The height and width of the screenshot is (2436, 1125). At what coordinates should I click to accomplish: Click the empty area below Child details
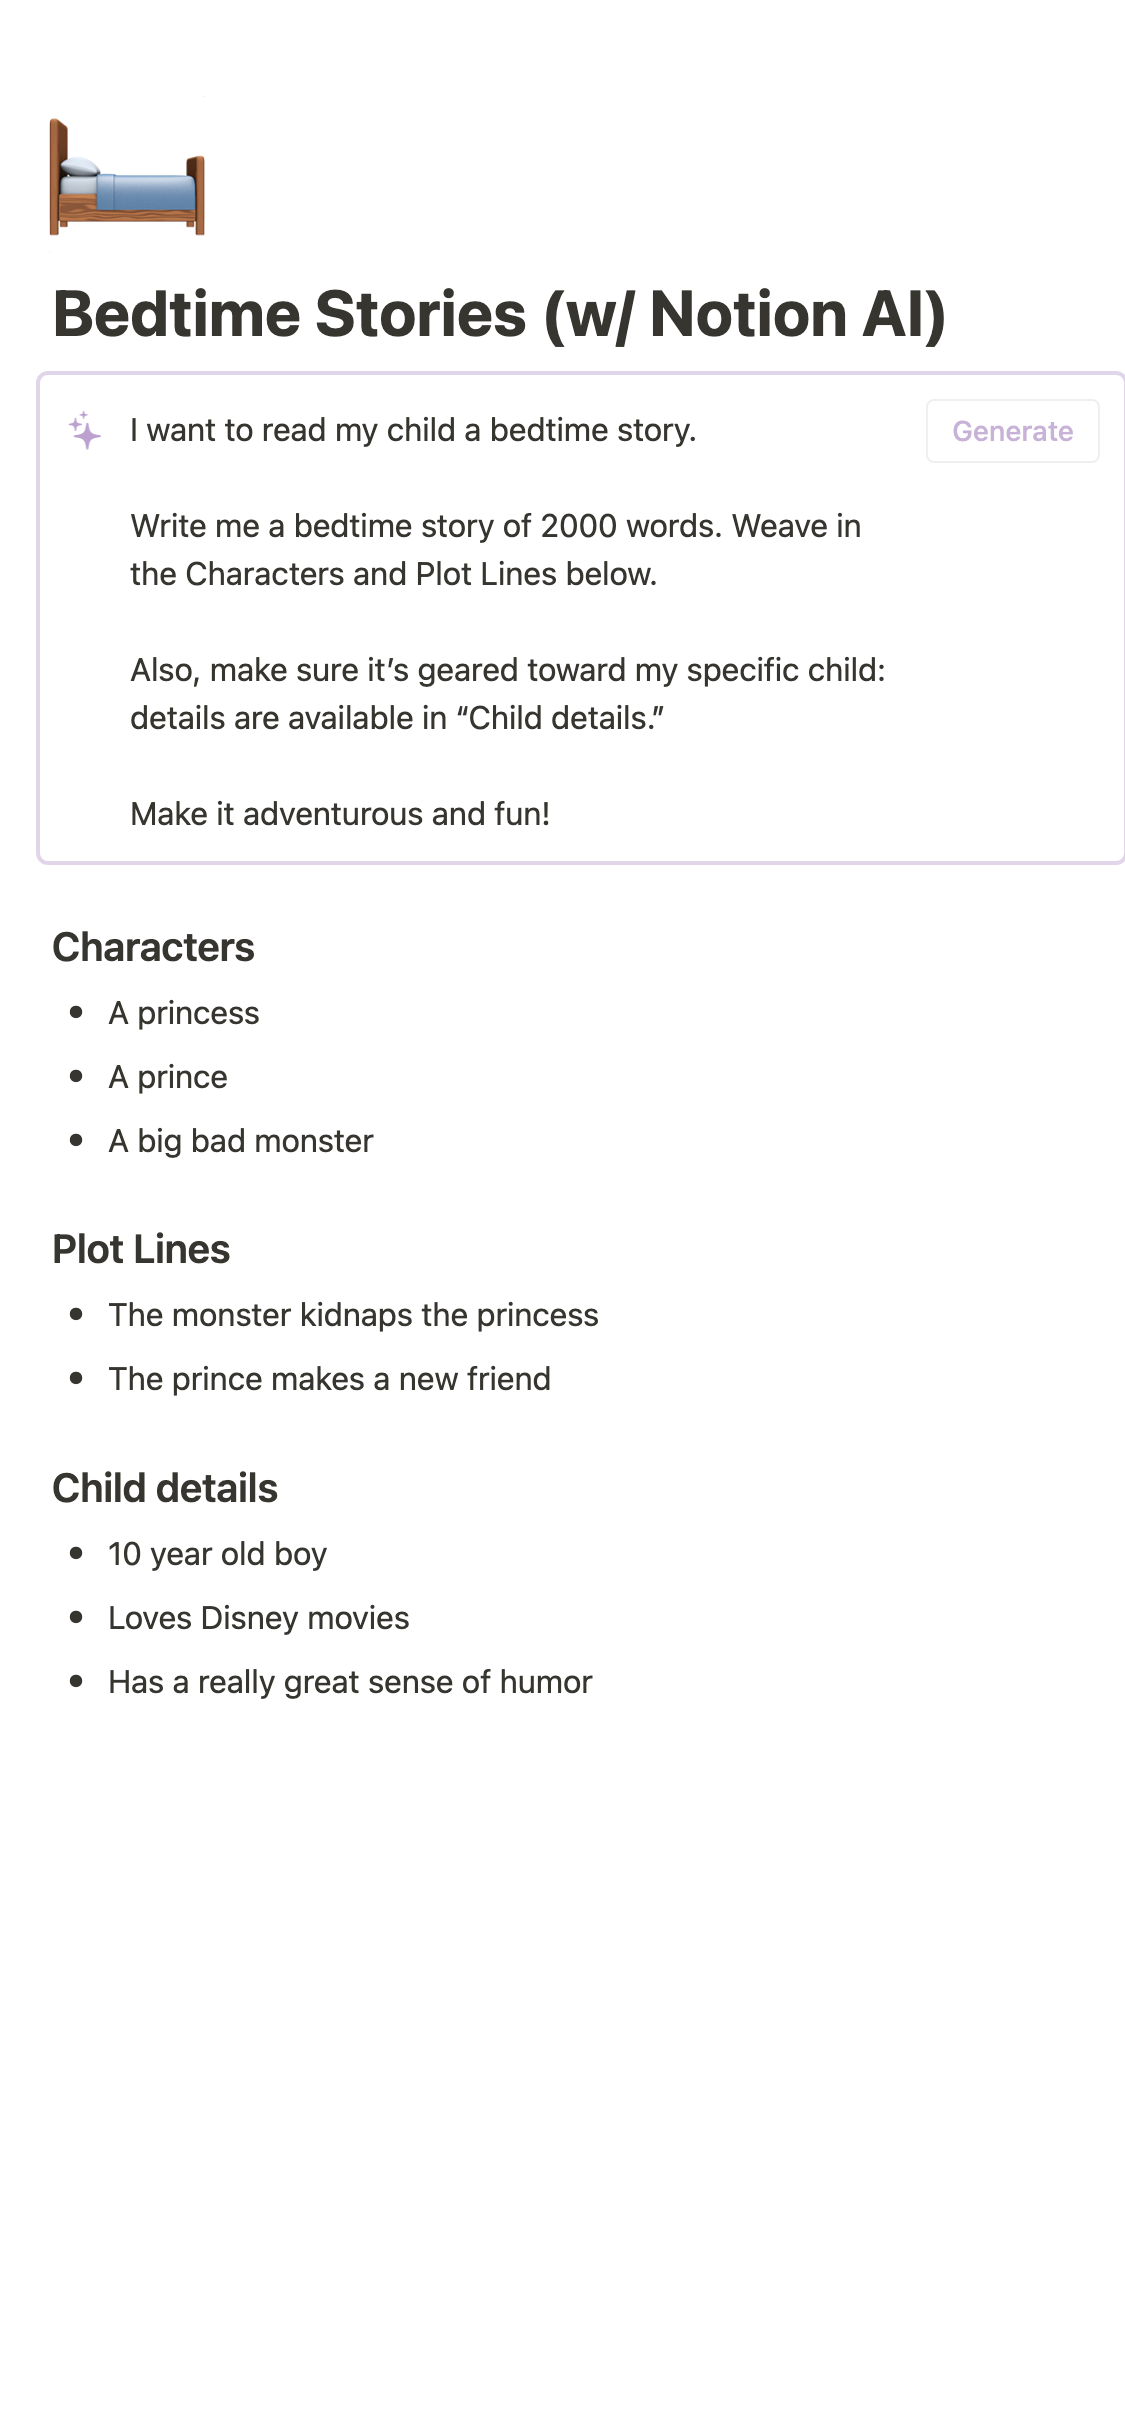(x=560, y=2000)
